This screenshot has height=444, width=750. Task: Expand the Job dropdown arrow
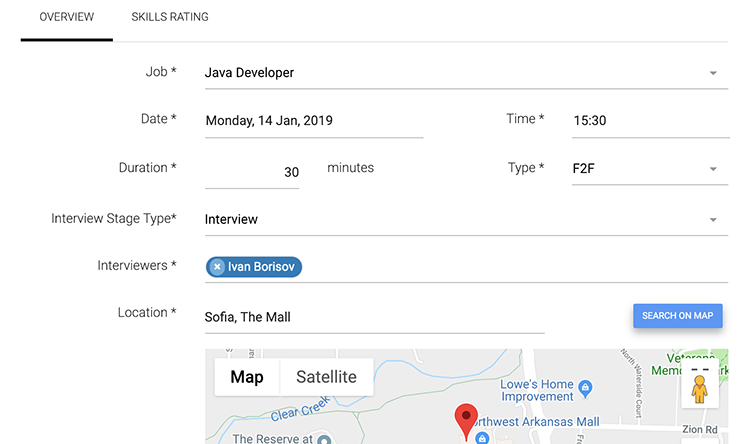pos(713,73)
